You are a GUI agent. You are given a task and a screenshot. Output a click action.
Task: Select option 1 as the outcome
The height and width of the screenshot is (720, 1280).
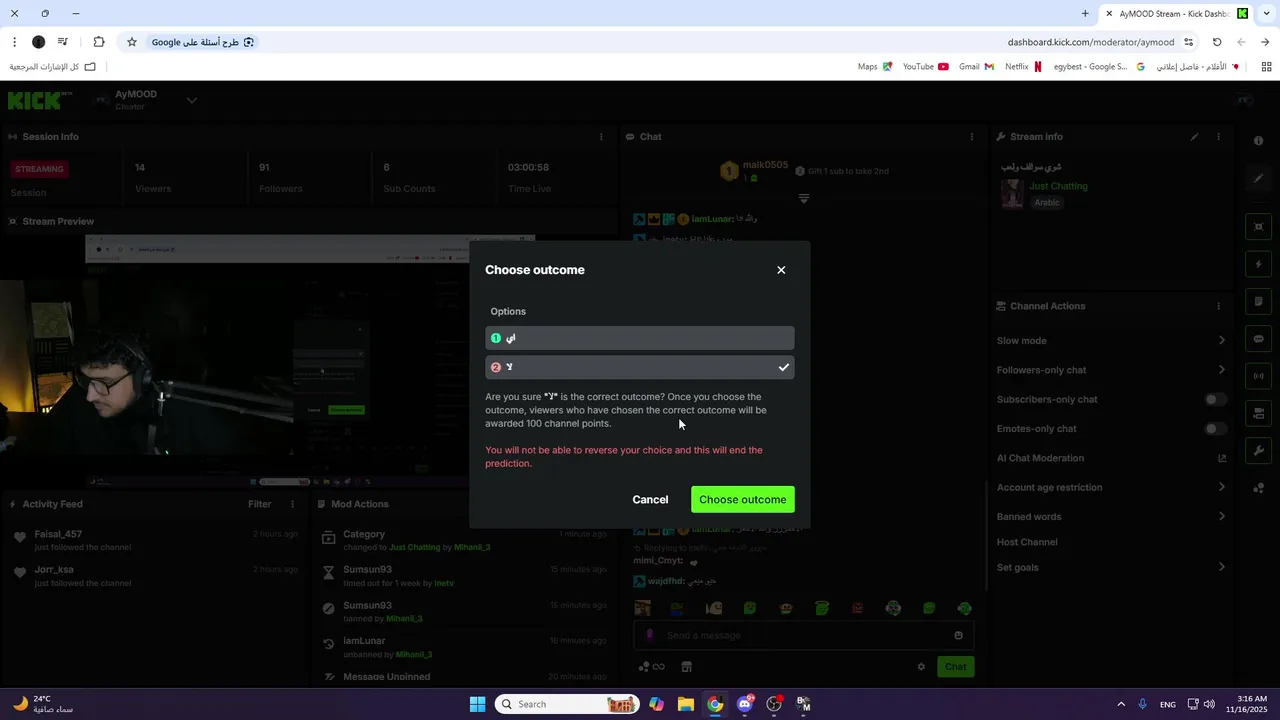pos(640,338)
